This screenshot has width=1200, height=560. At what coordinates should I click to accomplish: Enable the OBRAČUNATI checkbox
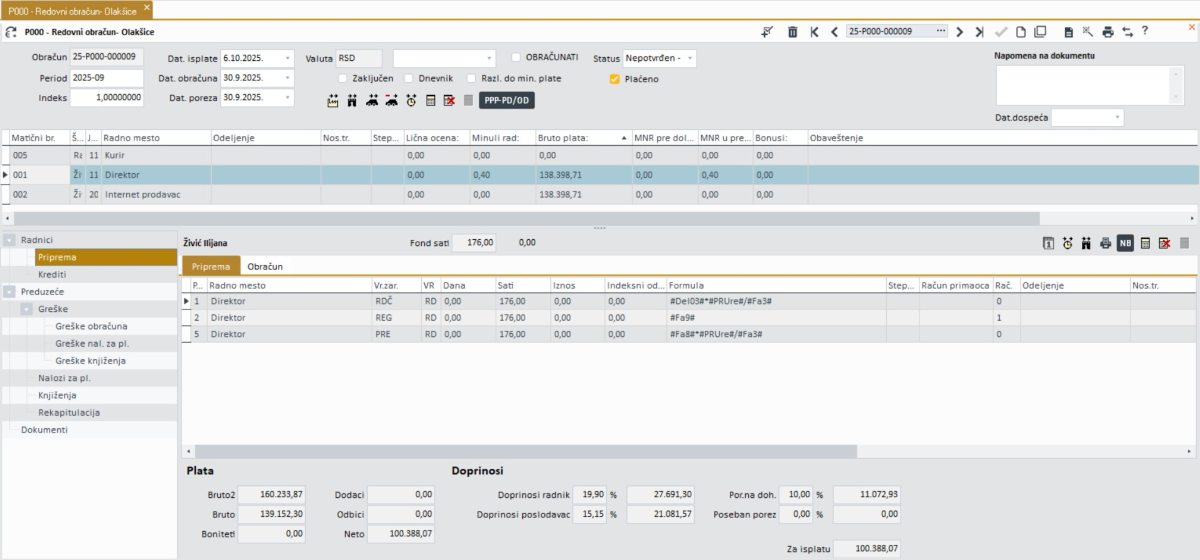pos(516,57)
